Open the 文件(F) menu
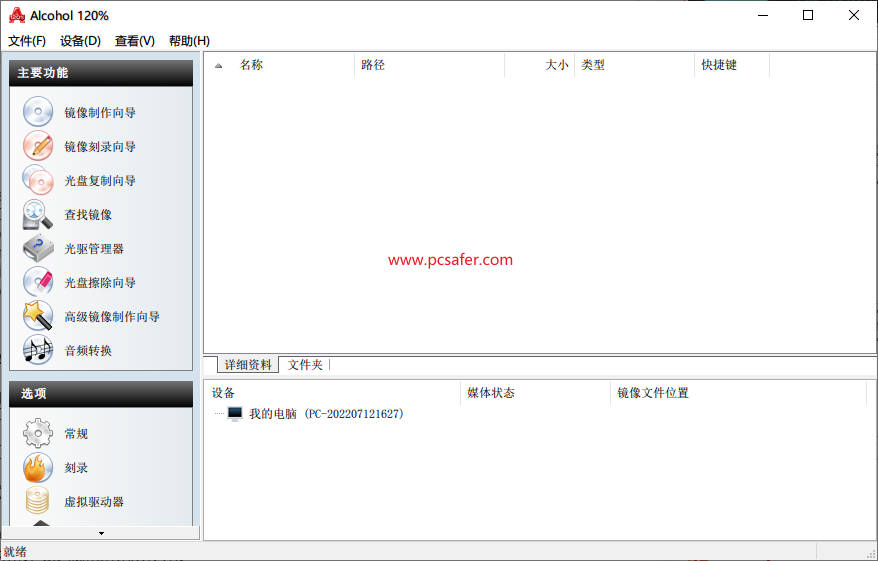The image size is (878, 561). (27, 41)
